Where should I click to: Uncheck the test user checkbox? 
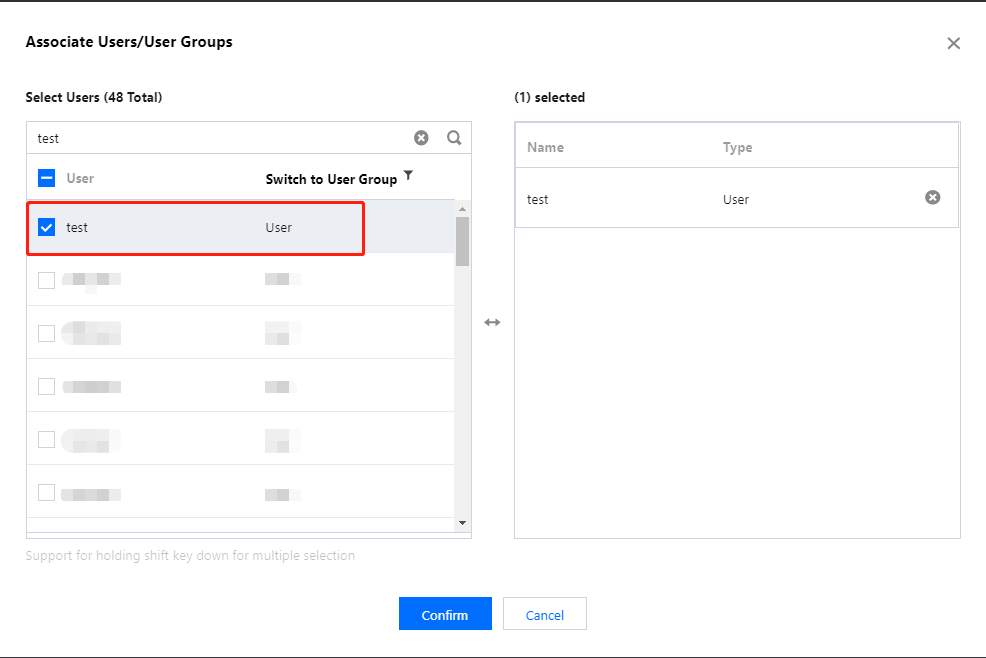point(47,227)
